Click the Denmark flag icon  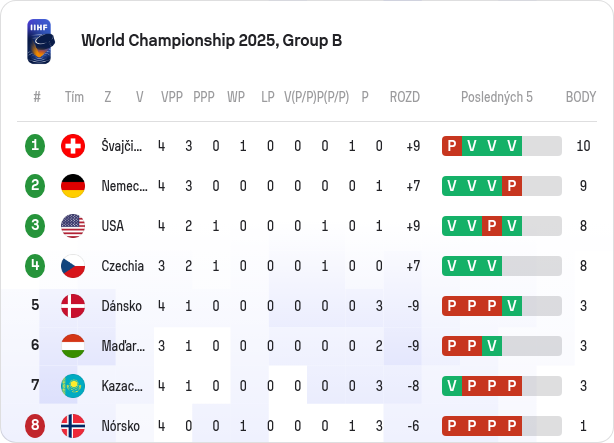pyautogui.click(x=73, y=306)
